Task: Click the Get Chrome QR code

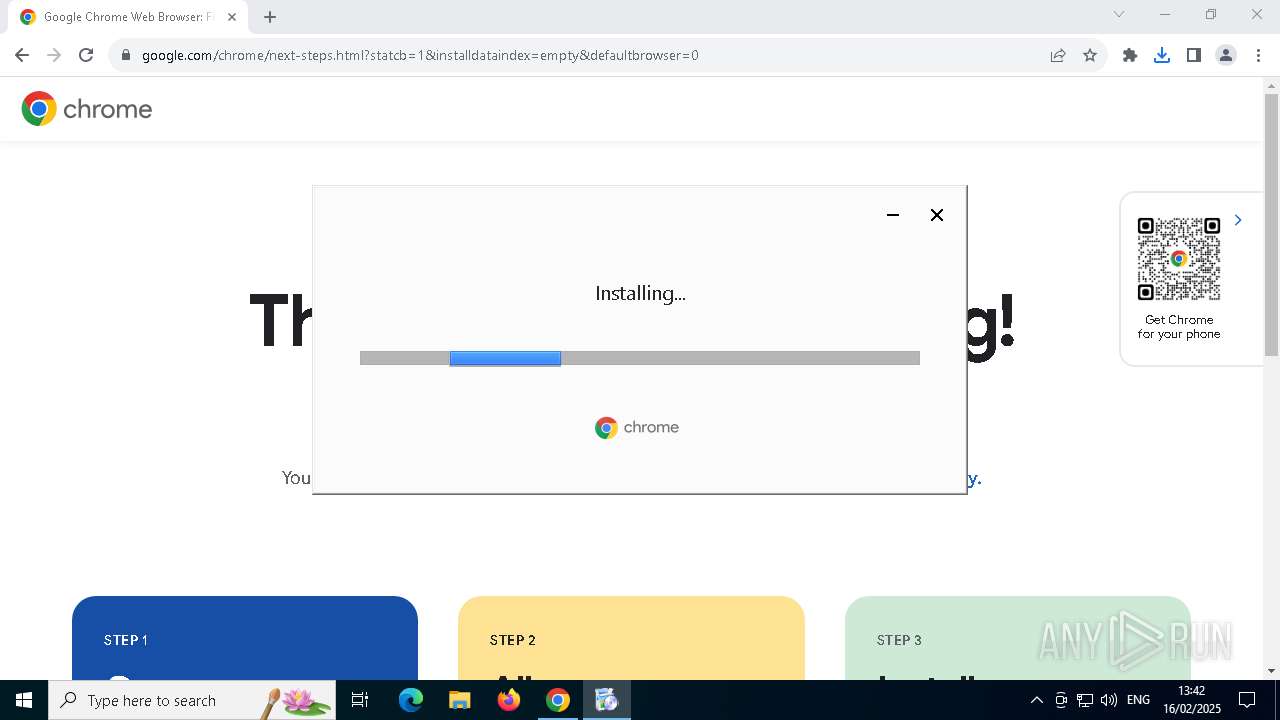Action: 1179,259
